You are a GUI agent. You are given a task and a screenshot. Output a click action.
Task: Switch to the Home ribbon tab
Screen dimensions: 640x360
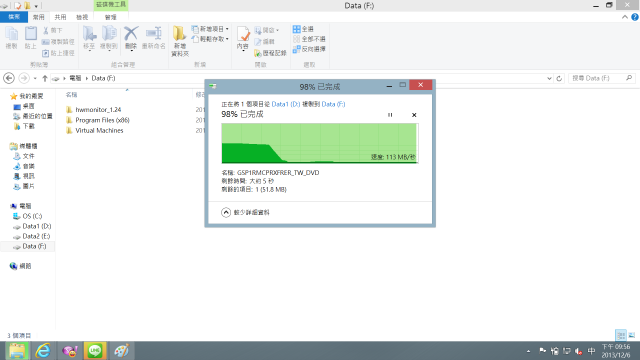pos(38,17)
